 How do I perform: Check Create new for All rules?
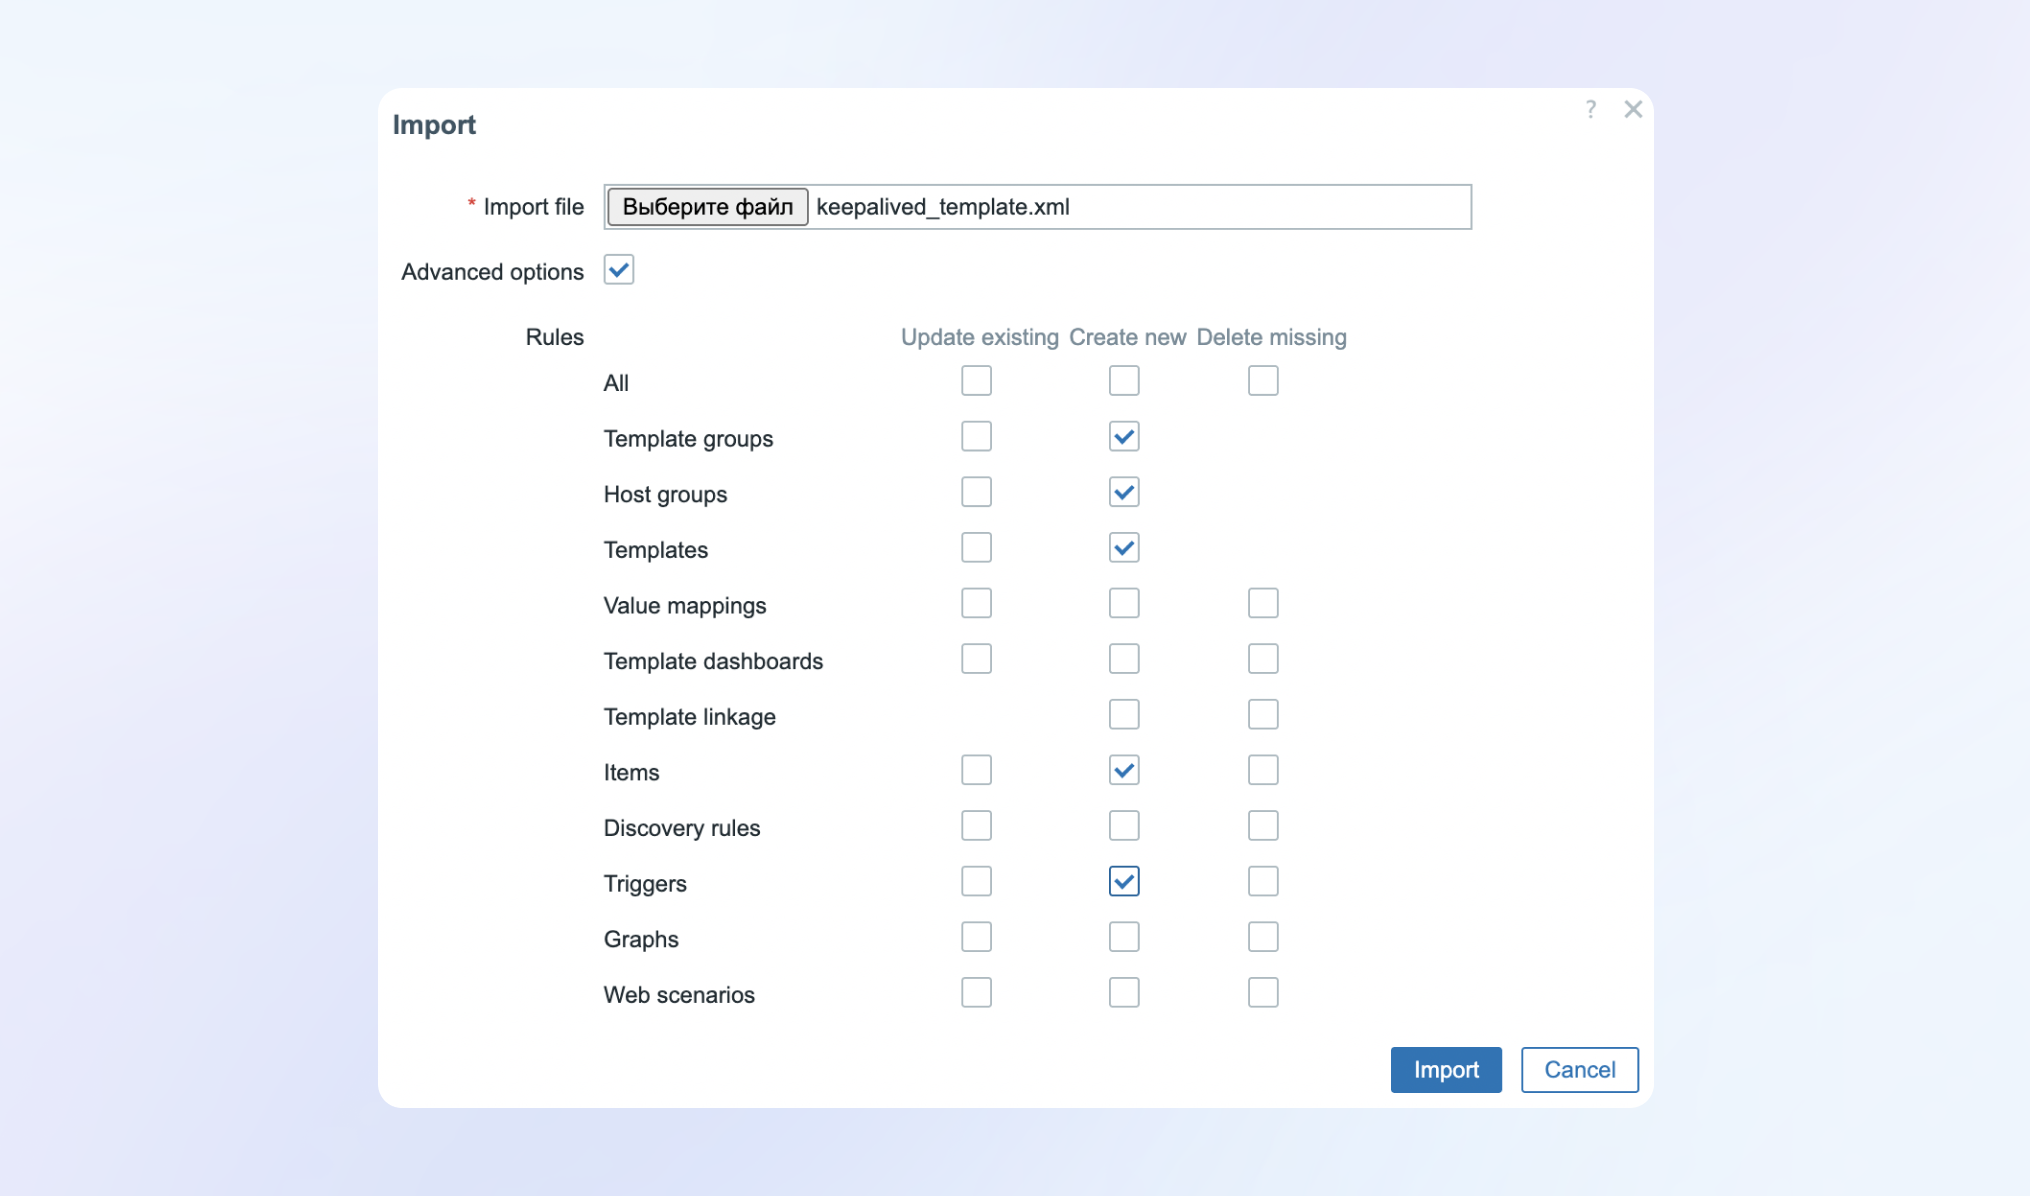pos(1124,381)
